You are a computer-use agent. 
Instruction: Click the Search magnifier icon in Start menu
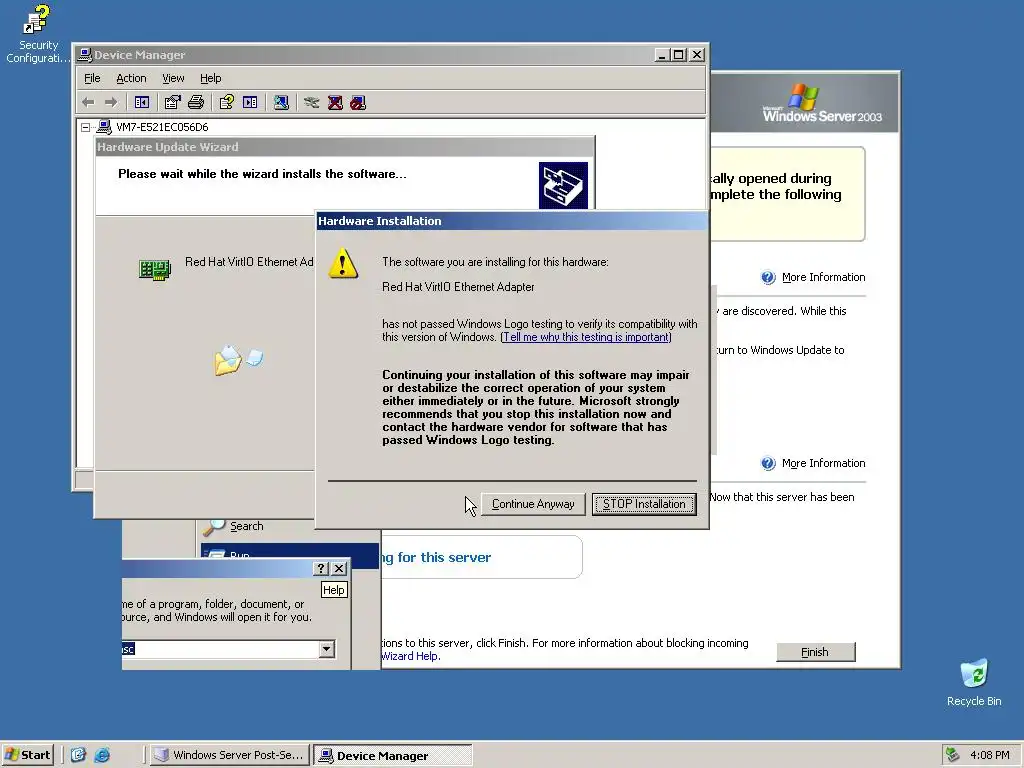(214, 526)
